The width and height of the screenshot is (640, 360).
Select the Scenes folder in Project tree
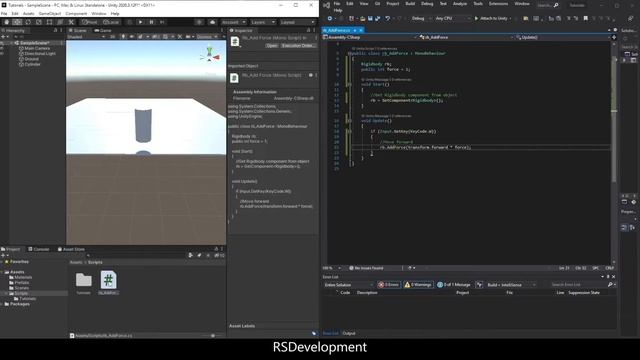pyautogui.click(x=19, y=288)
